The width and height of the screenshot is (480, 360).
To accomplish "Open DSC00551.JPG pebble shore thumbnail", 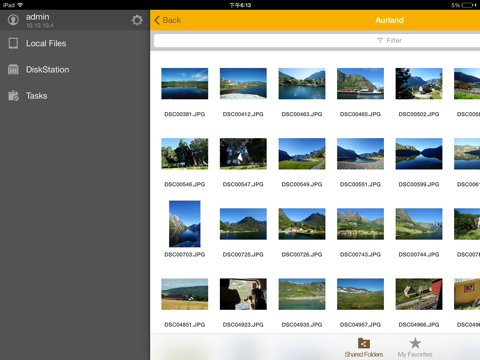I will (360, 154).
